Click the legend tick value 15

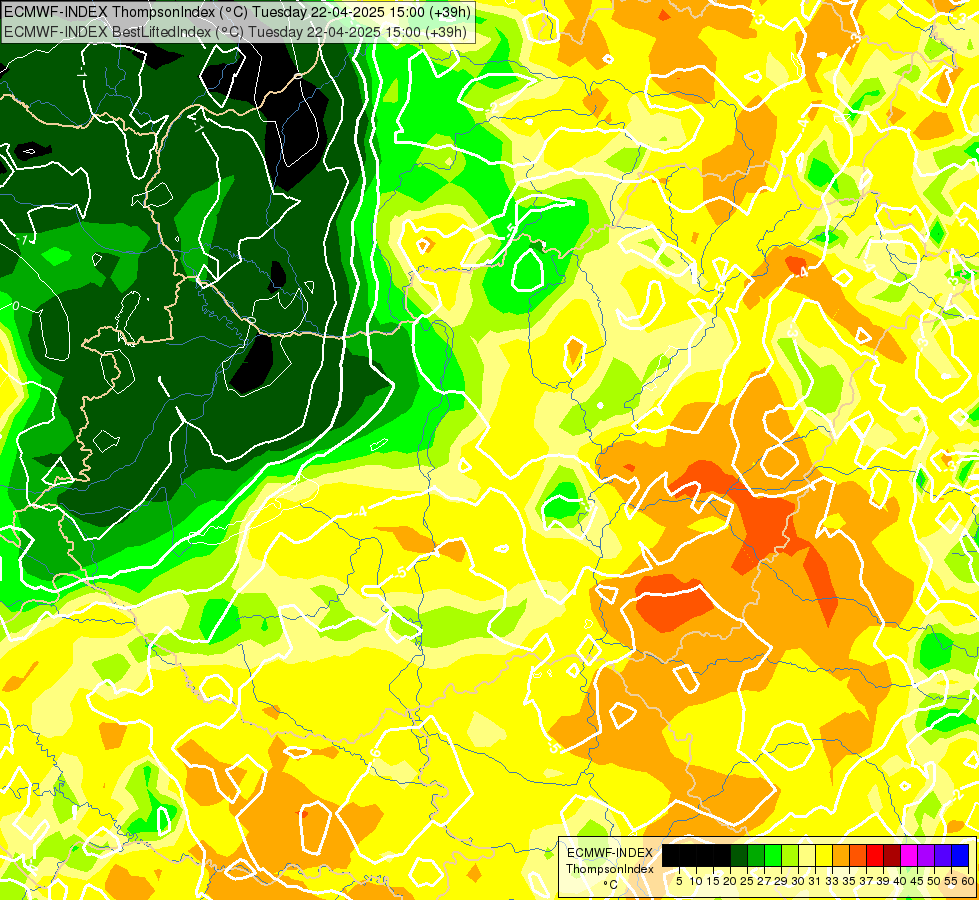[713, 881]
